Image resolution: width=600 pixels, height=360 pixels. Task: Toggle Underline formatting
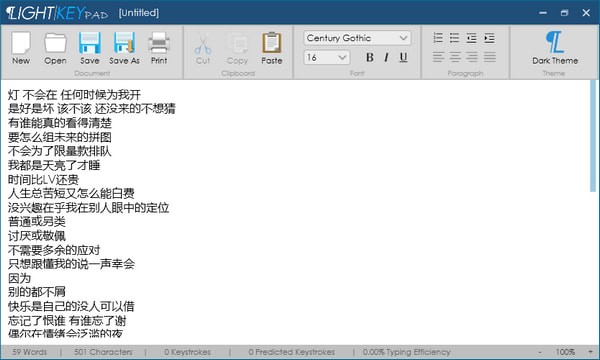point(403,57)
